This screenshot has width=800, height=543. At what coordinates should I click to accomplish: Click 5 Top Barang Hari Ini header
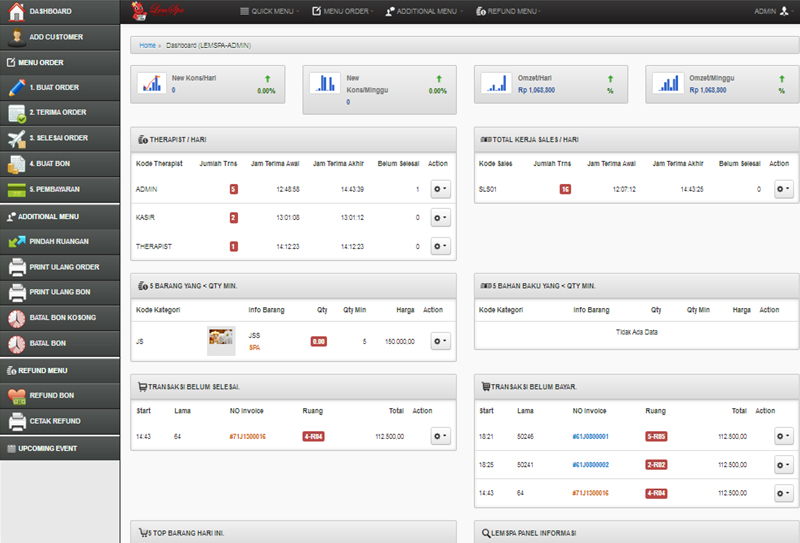(x=293, y=532)
